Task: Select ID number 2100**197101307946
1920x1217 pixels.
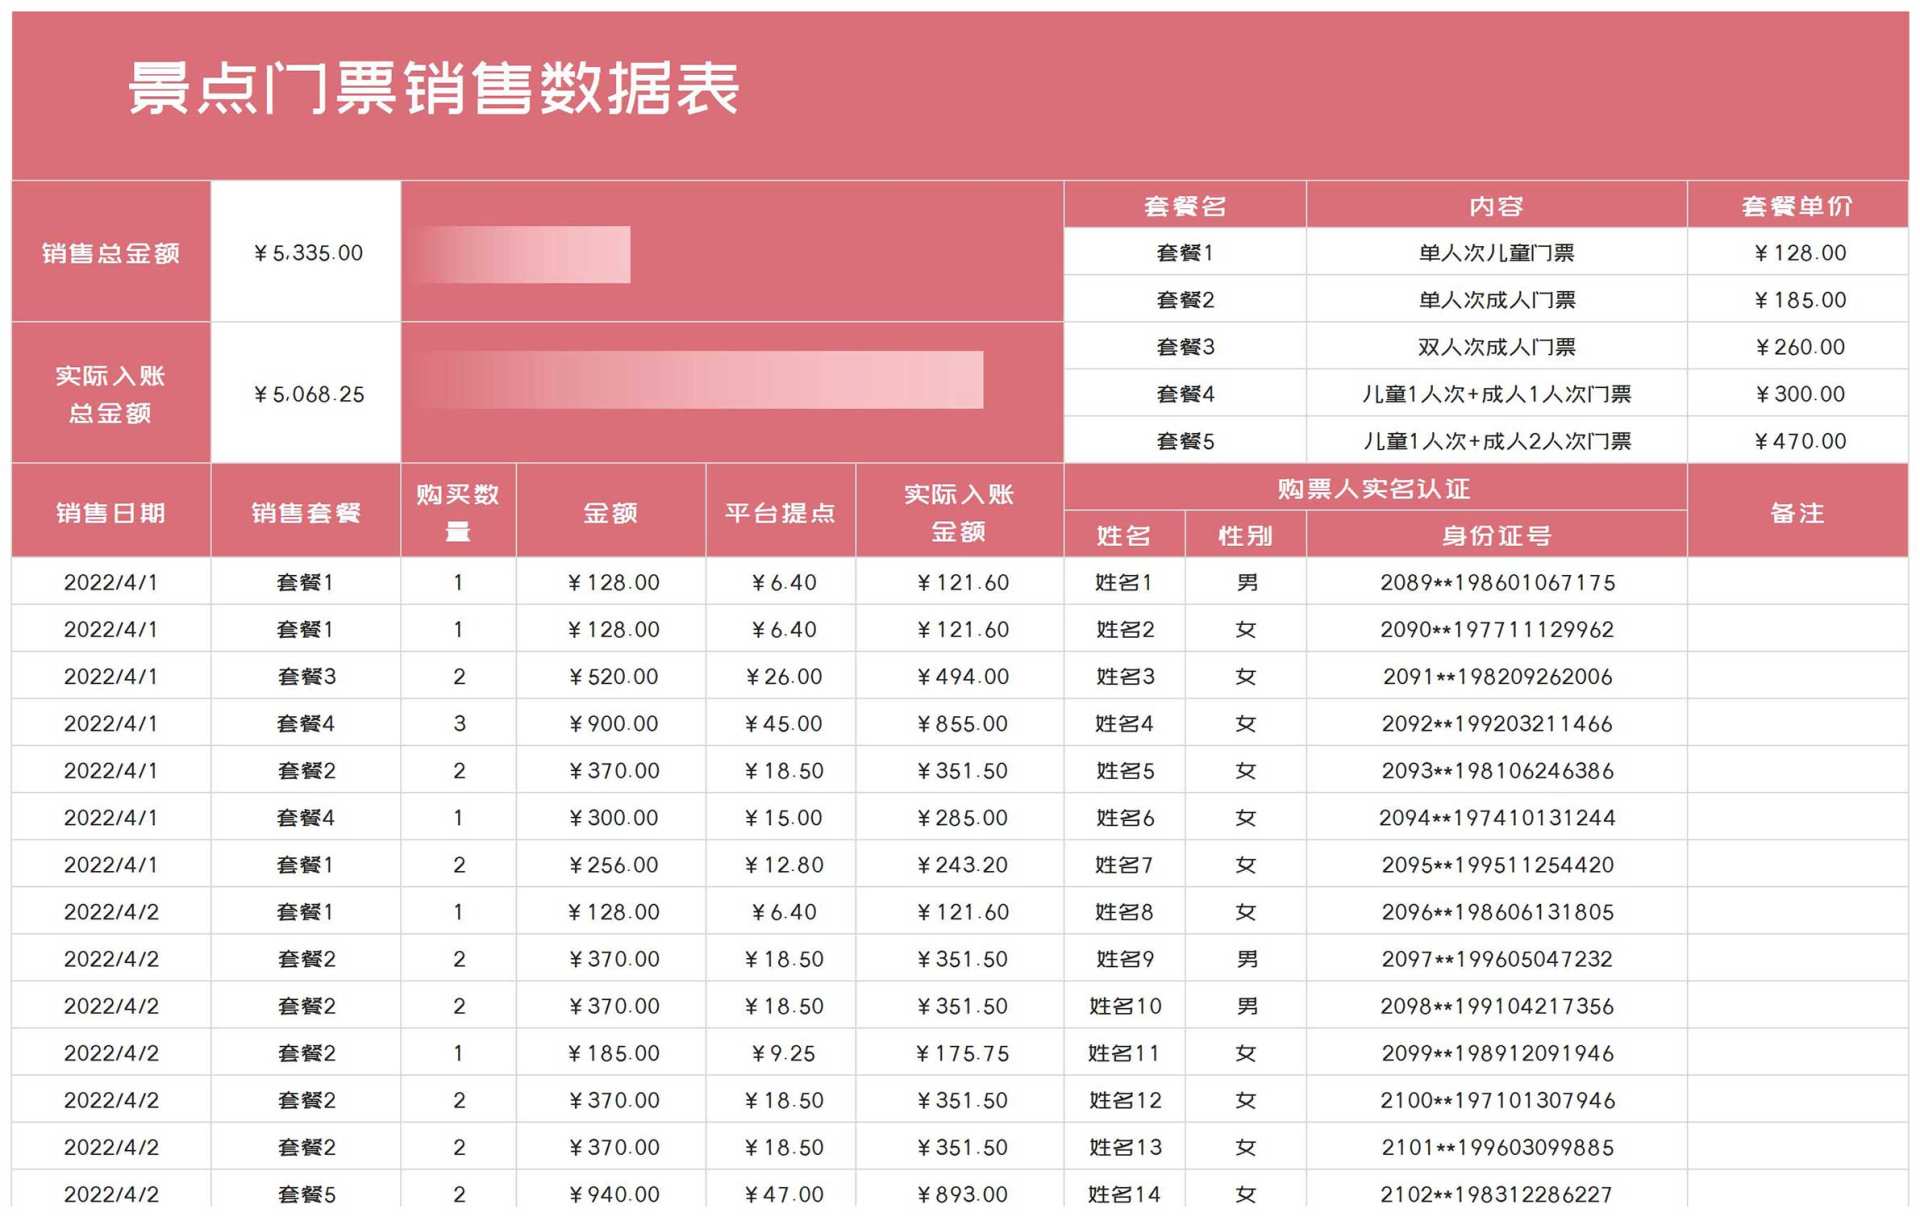Action: [x=1497, y=1099]
